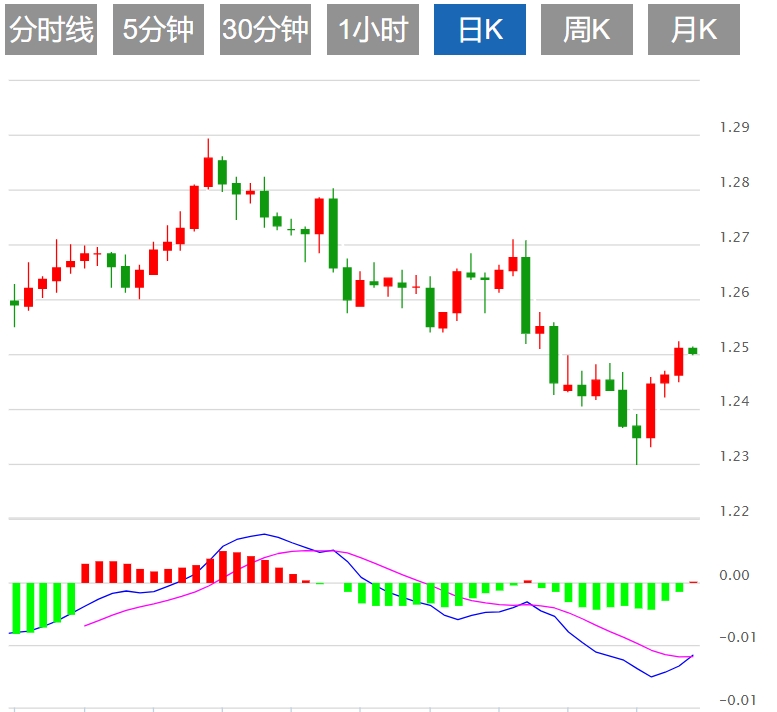This screenshot has width=777, height=712.
Task: Open the 30分钟 interval tab
Action: pyautogui.click(x=265, y=30)
